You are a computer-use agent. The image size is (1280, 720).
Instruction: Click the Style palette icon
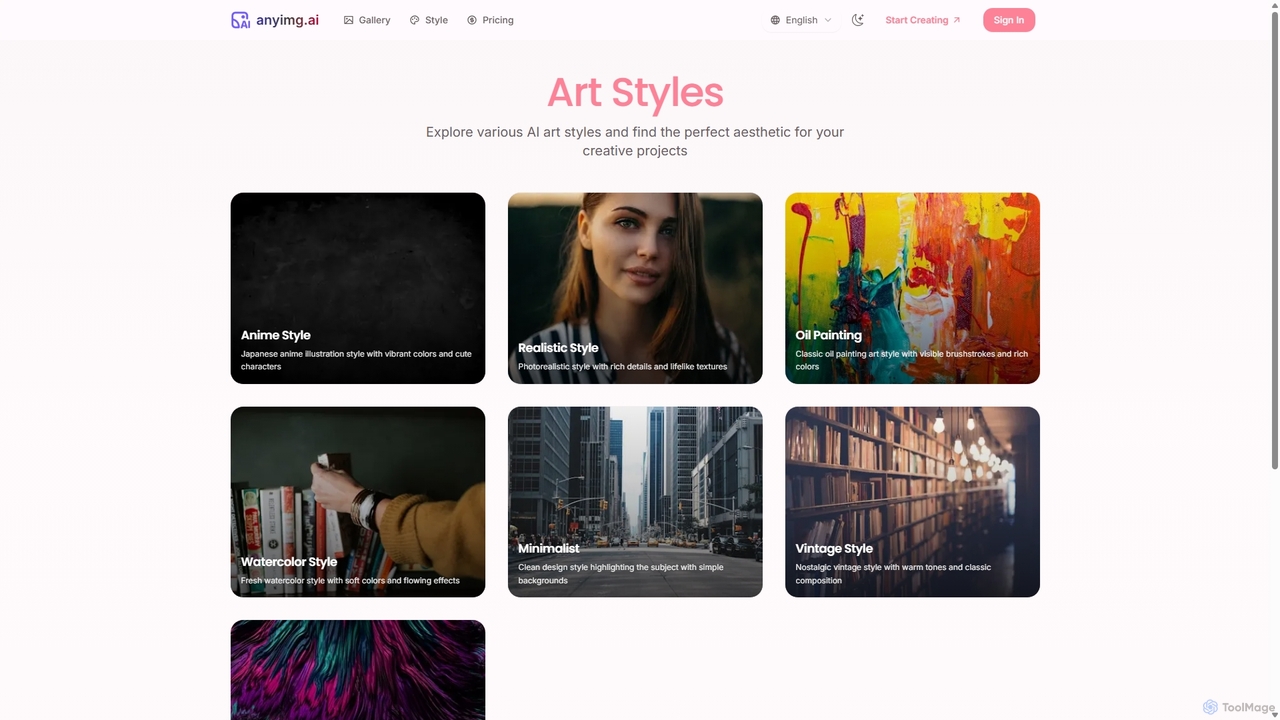coord(414,20)
